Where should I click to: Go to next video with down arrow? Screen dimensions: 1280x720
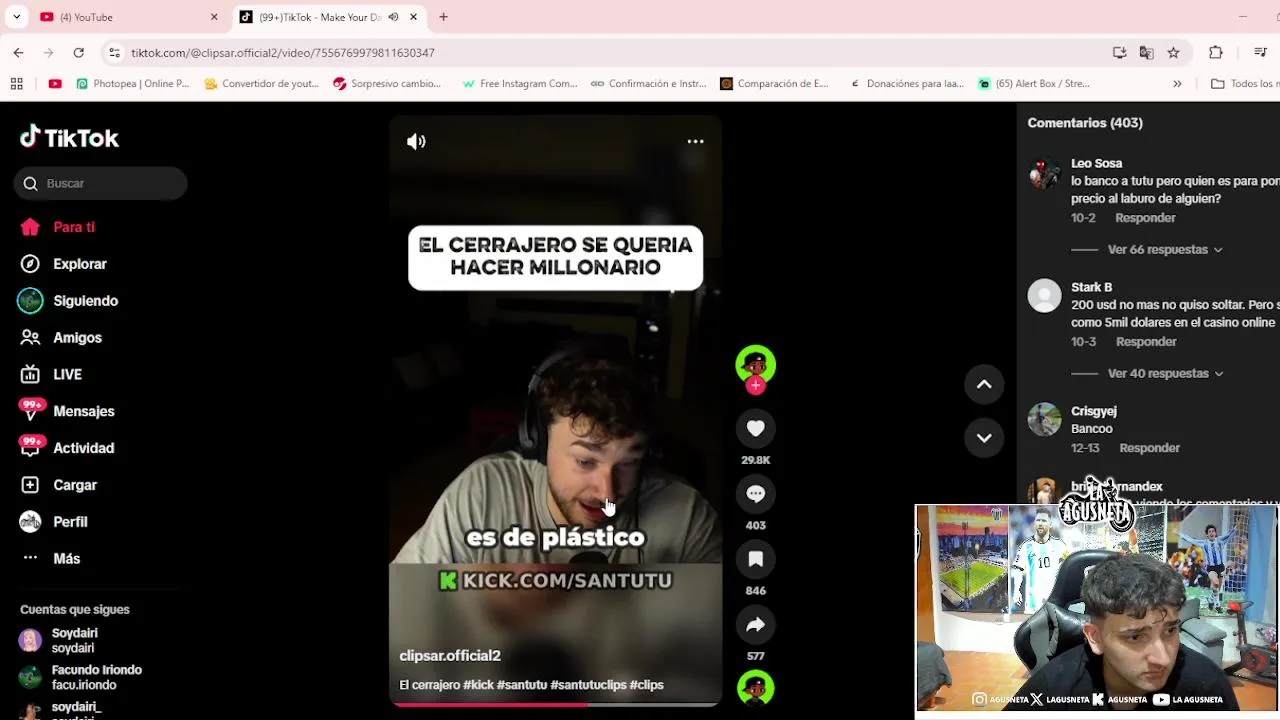[x=984, y=438]
